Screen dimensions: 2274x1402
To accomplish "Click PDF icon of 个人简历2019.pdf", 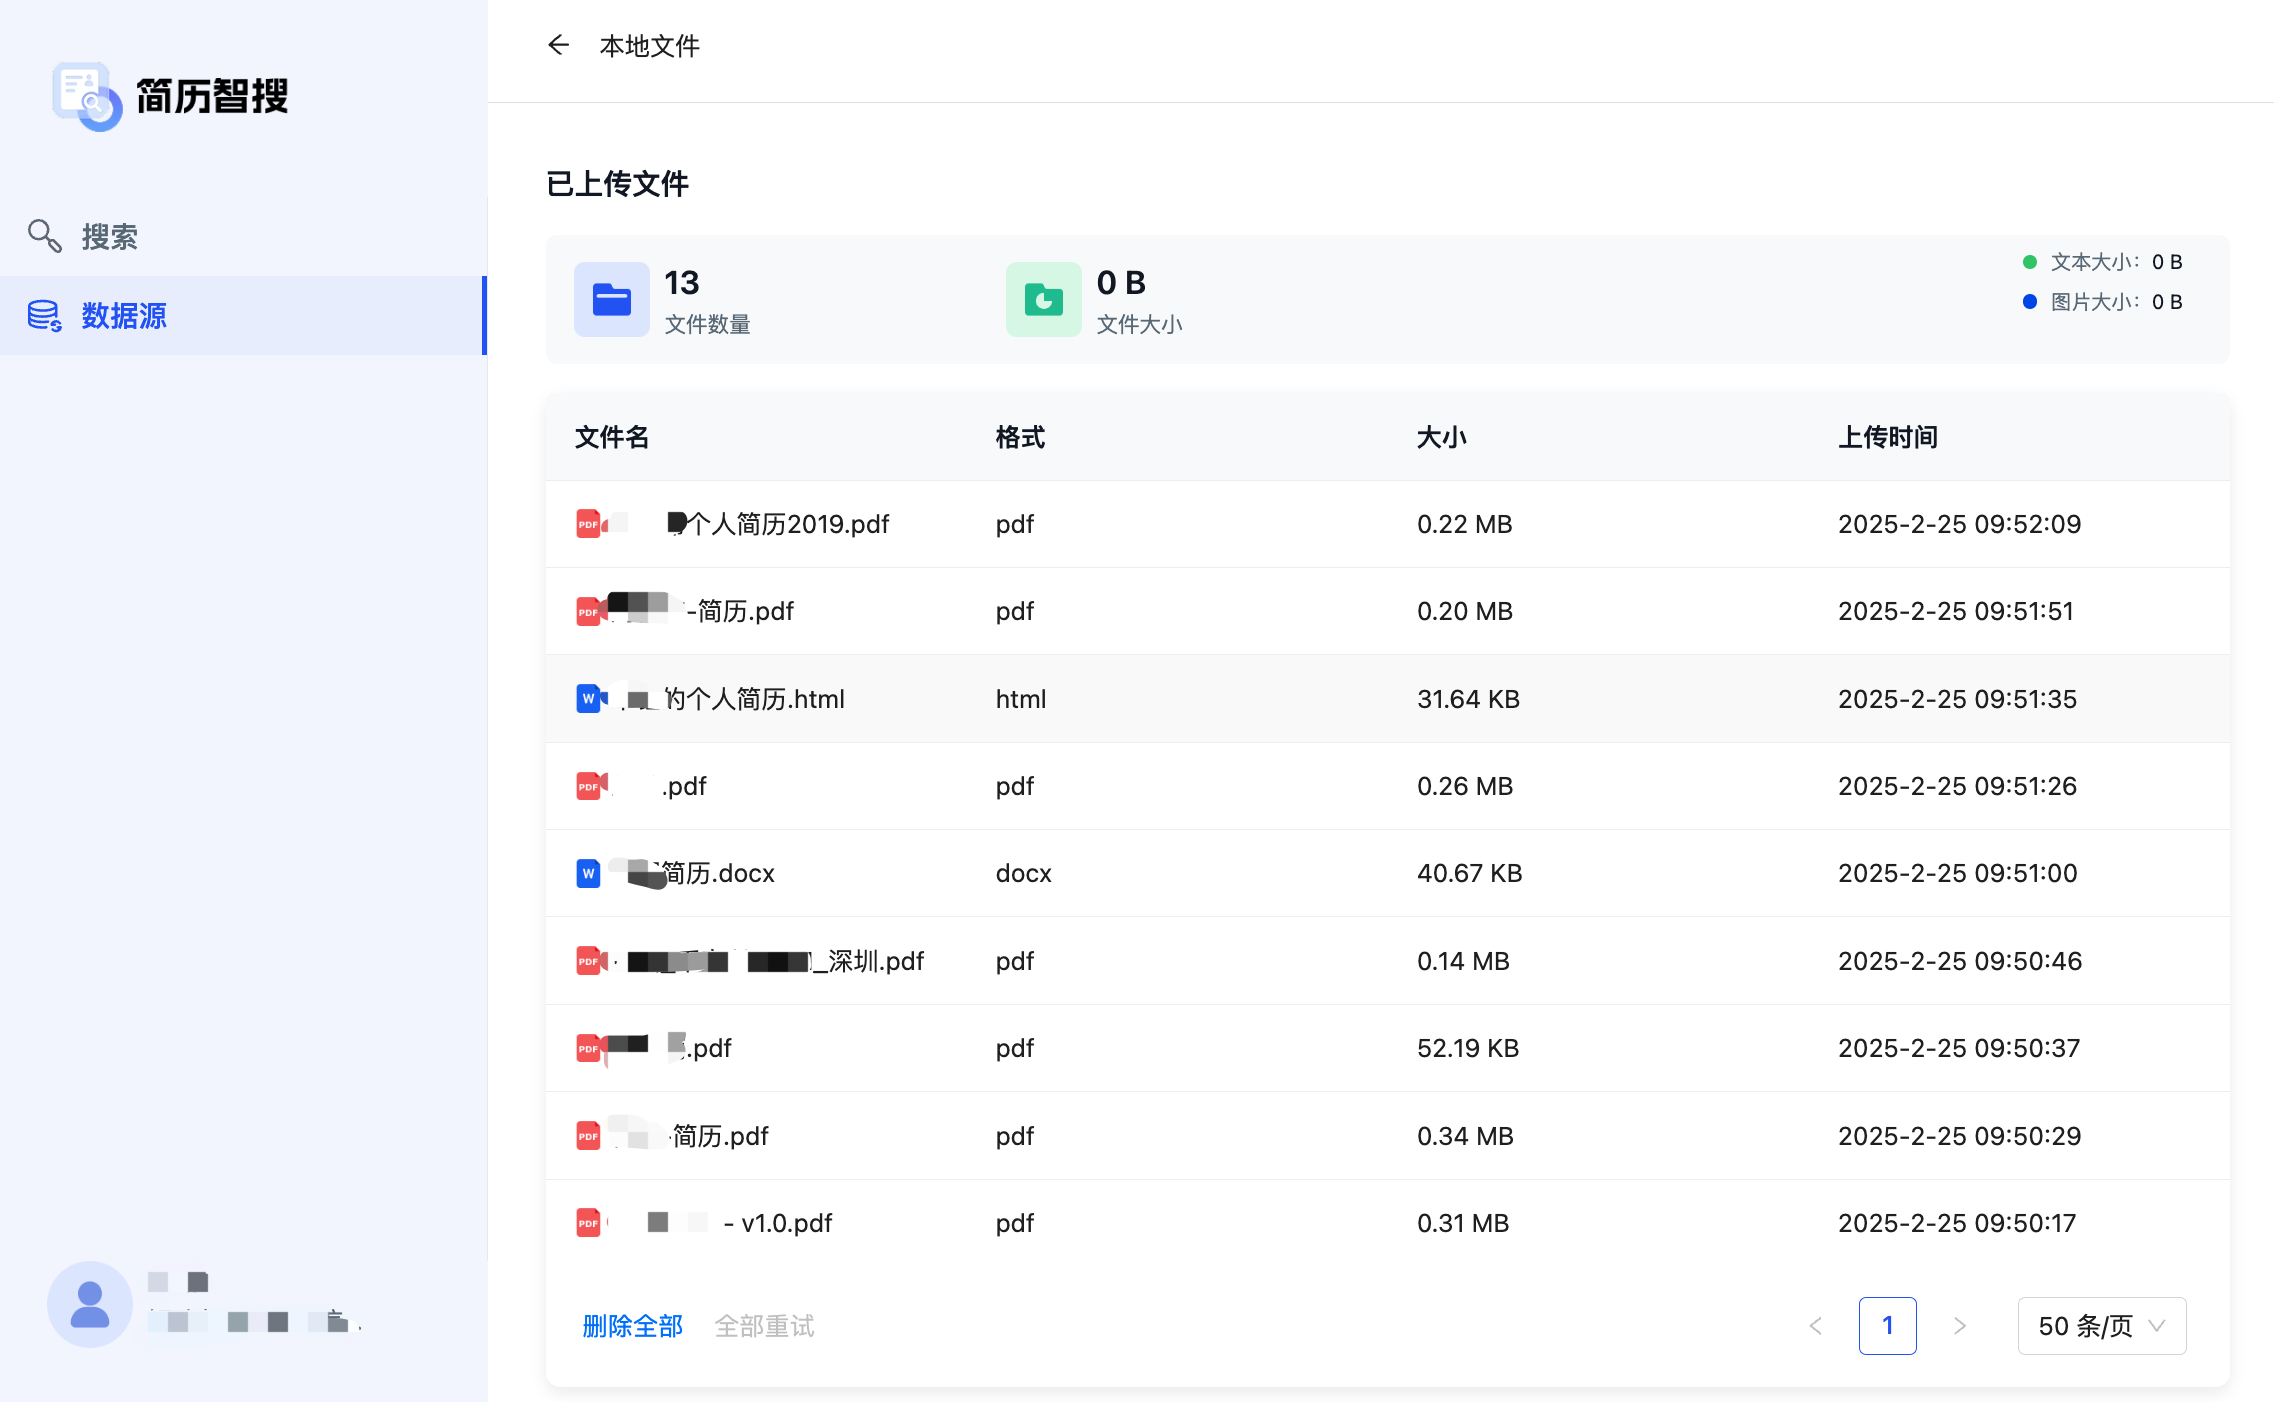I will [588, 524].
